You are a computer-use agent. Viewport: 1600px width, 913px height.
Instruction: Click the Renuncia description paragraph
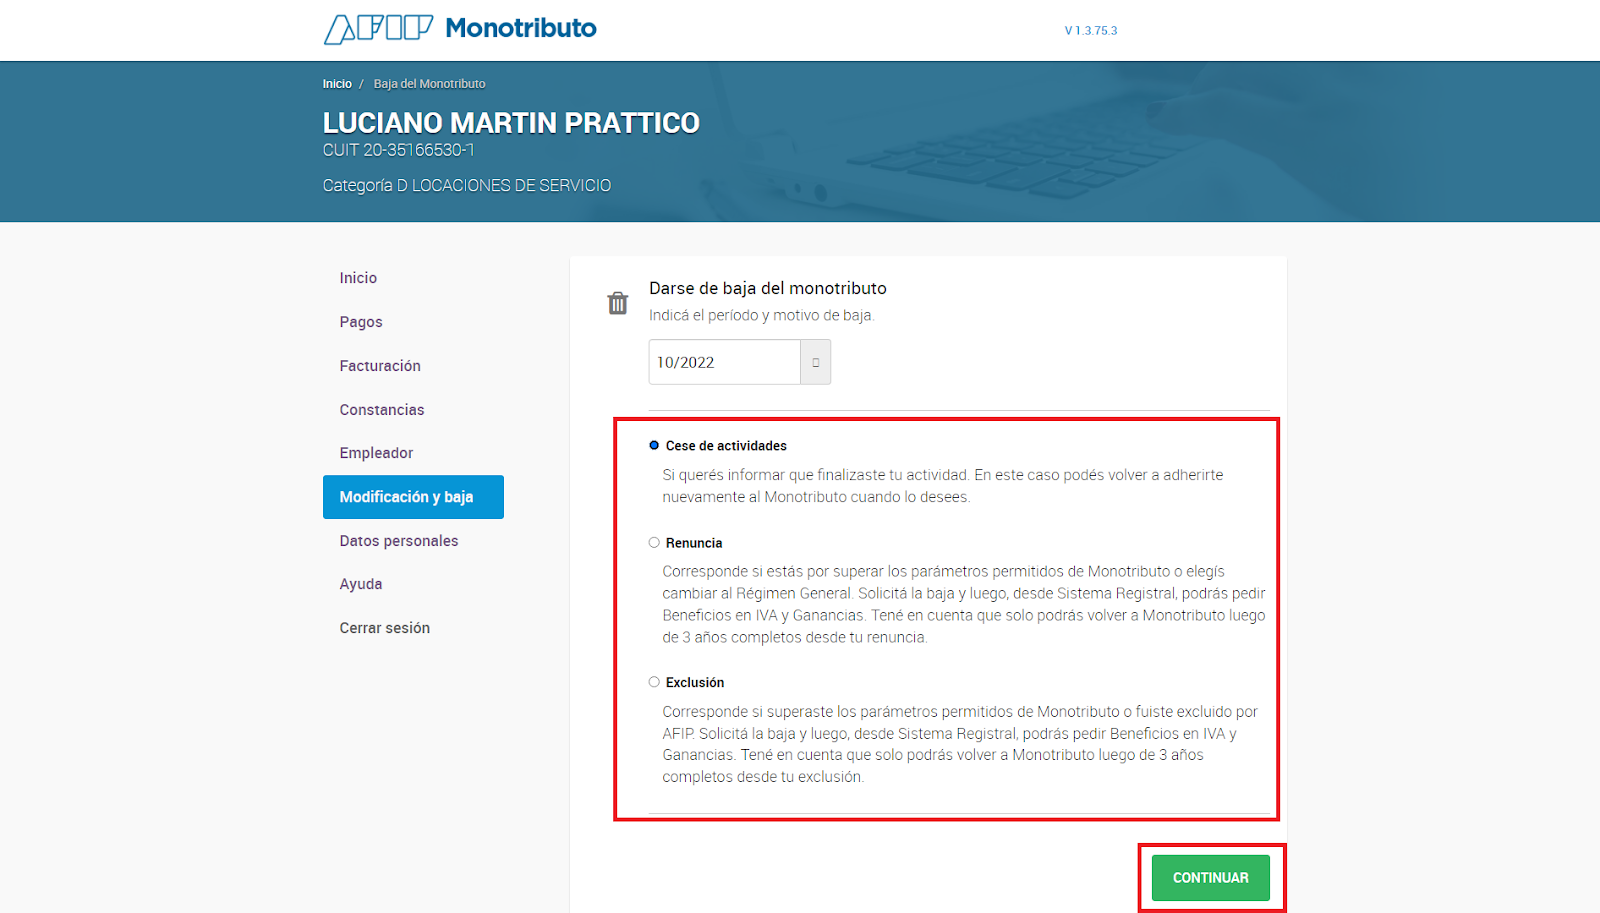(964, 604)
